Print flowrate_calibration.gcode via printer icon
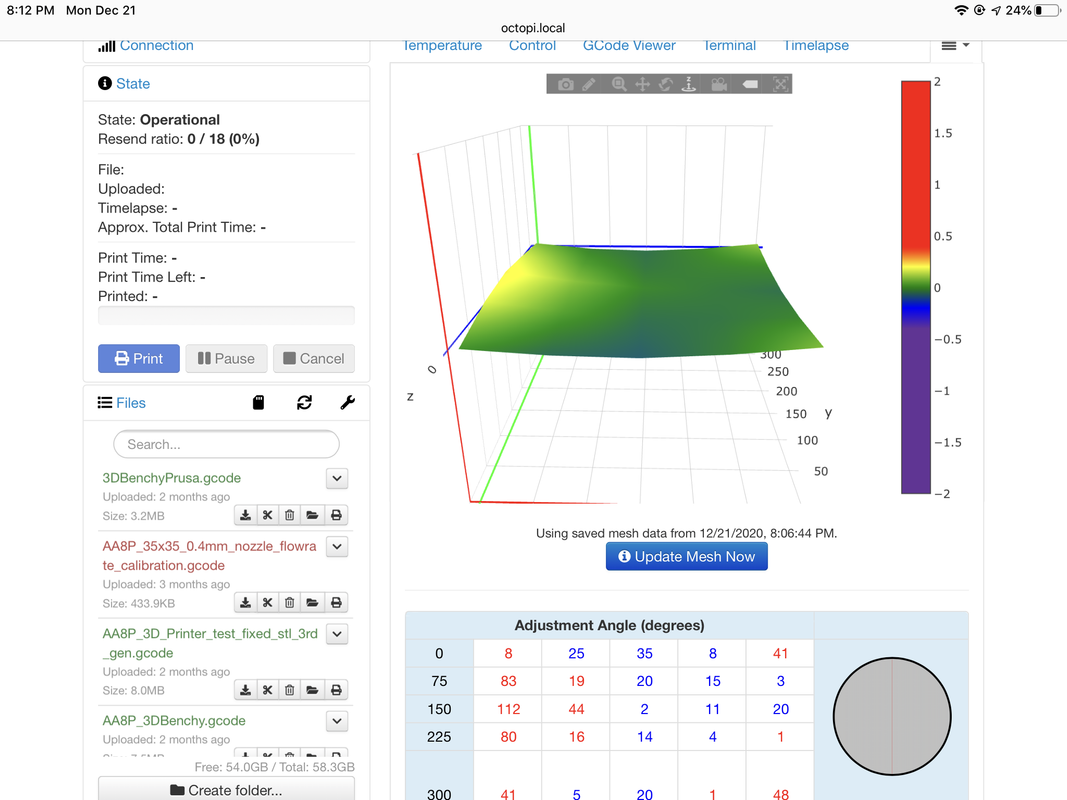1067x800 pixels. point(336,603)
